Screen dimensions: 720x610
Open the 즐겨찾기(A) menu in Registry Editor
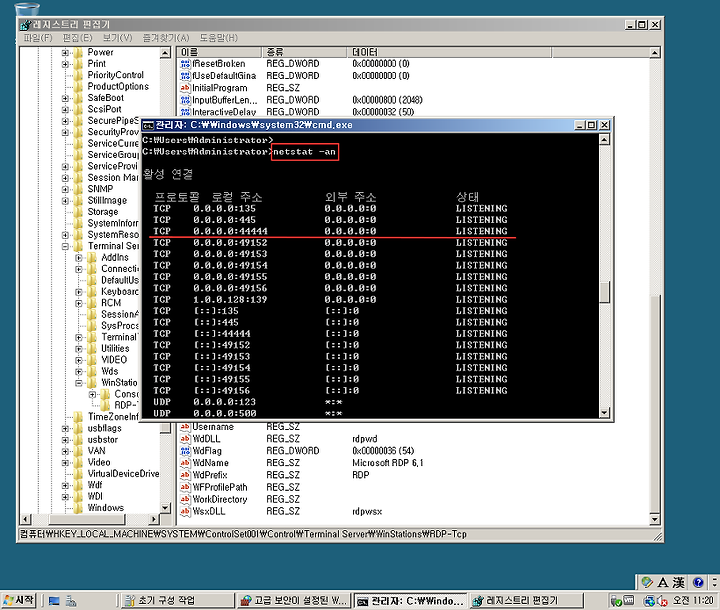point(166,38)
